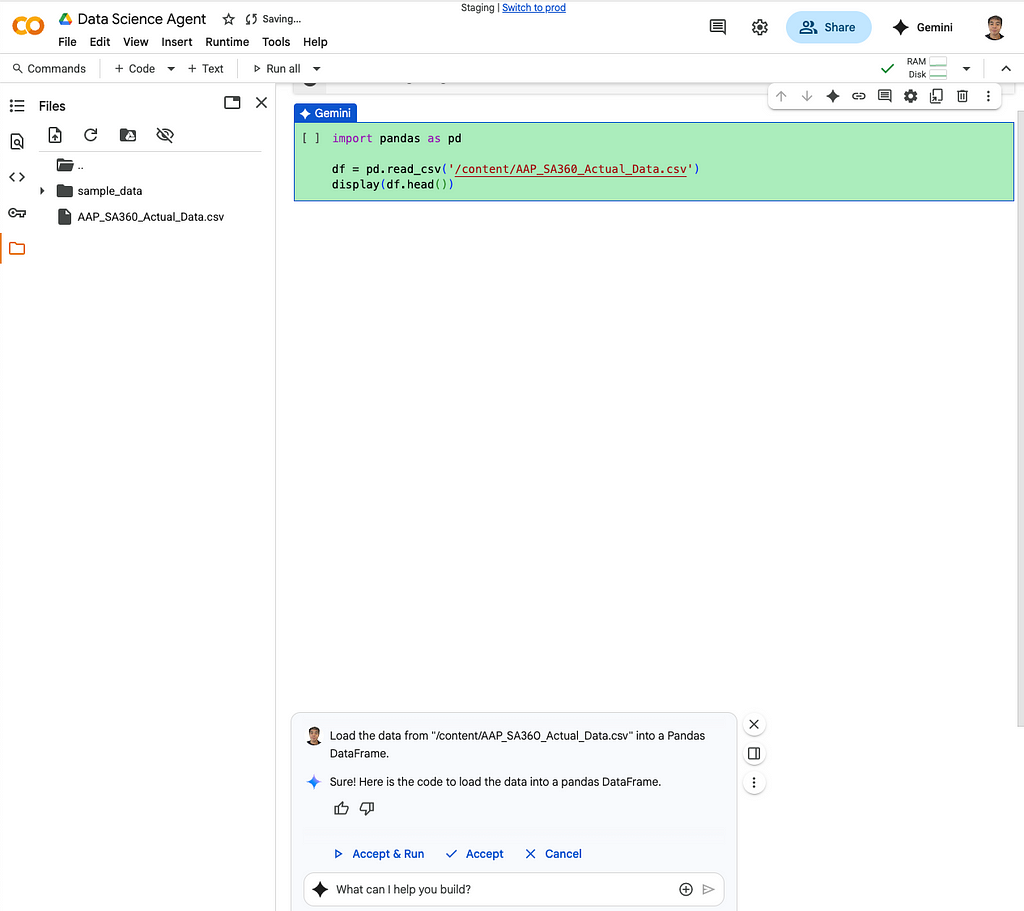Mirror cell in tab
This screenshot has width=1024, height=911.
tap(936, 97)
